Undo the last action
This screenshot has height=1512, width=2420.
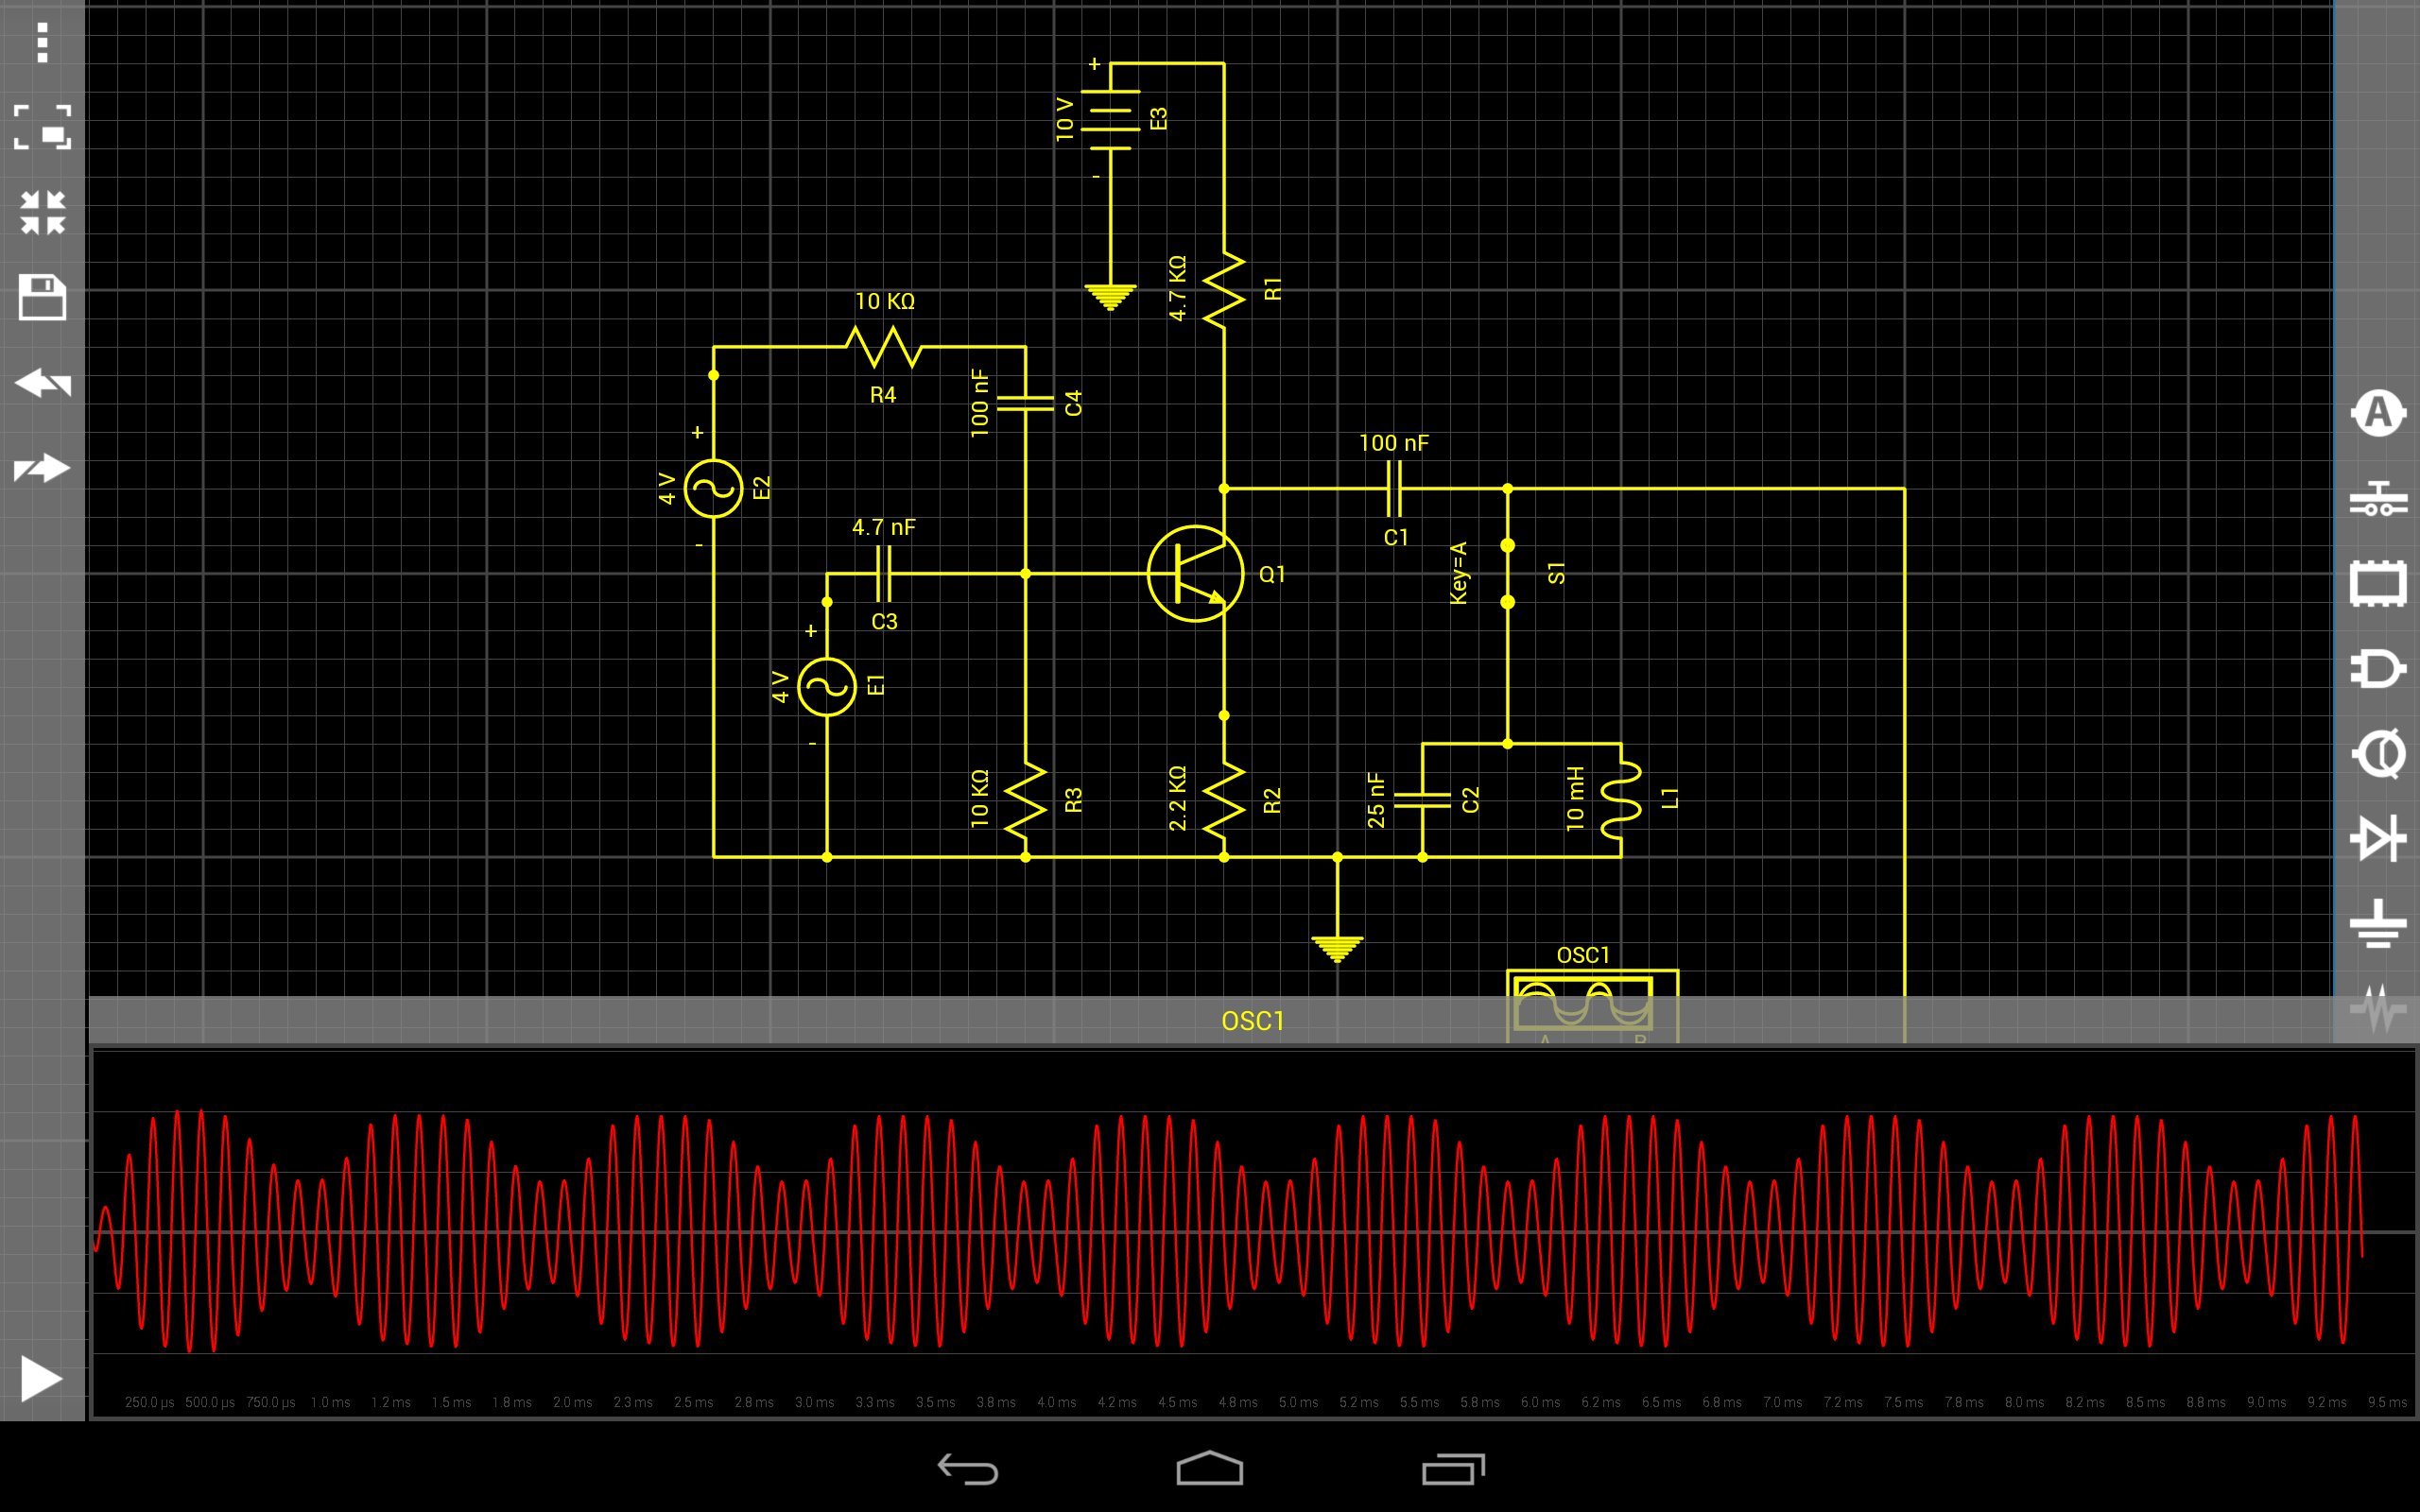42,383
